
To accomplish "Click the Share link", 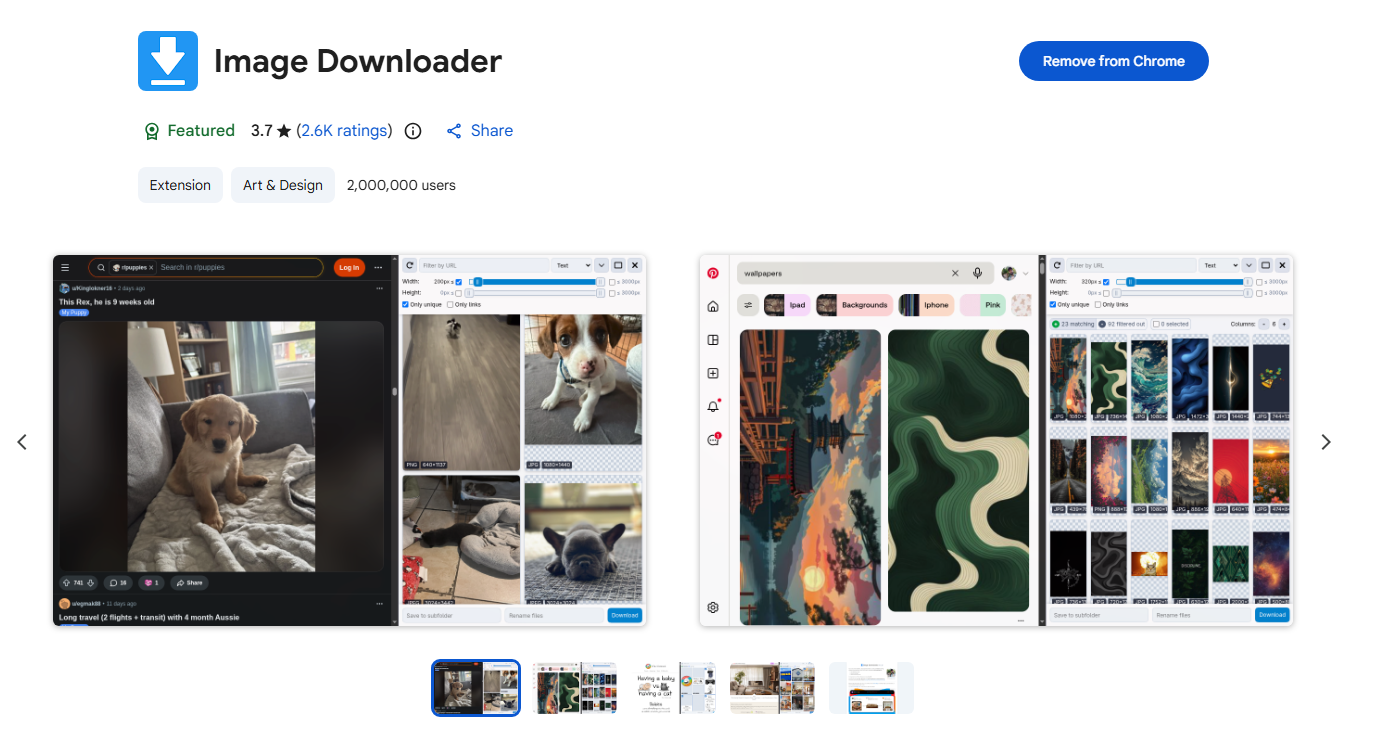I will (x=480, y=130).
